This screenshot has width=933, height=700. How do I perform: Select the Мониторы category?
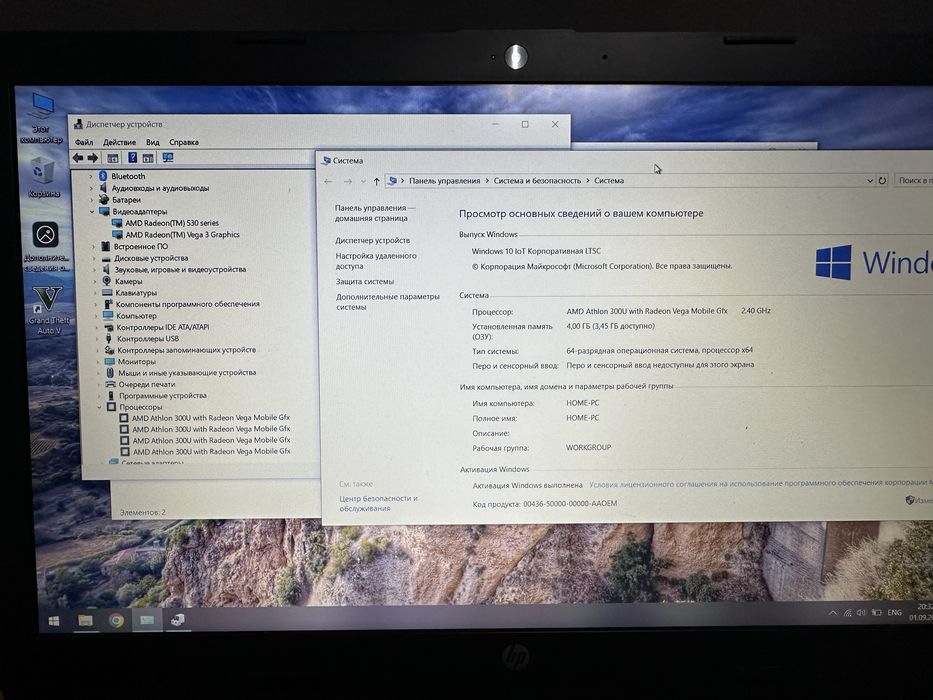point(136,362)
